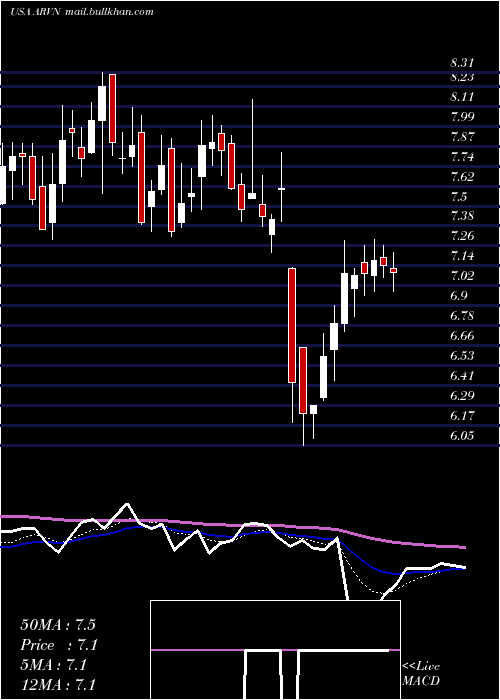Click the '5MA : 7.1' legend entry

click(54, 665)
